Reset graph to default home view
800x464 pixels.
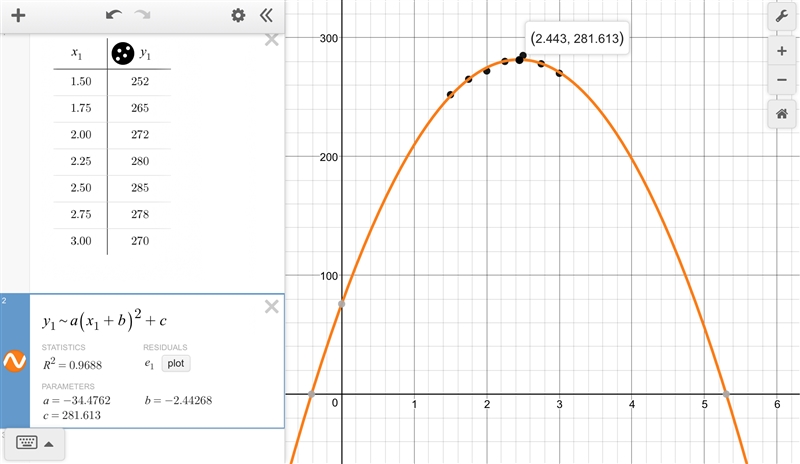[x=782, y=114]
